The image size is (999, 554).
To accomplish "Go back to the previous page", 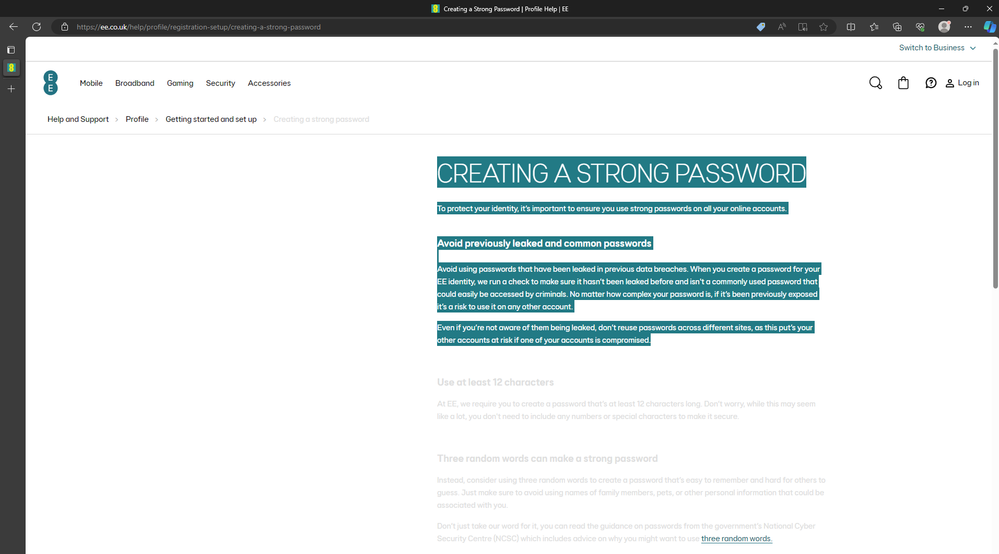I will click(x=13, y=27).
